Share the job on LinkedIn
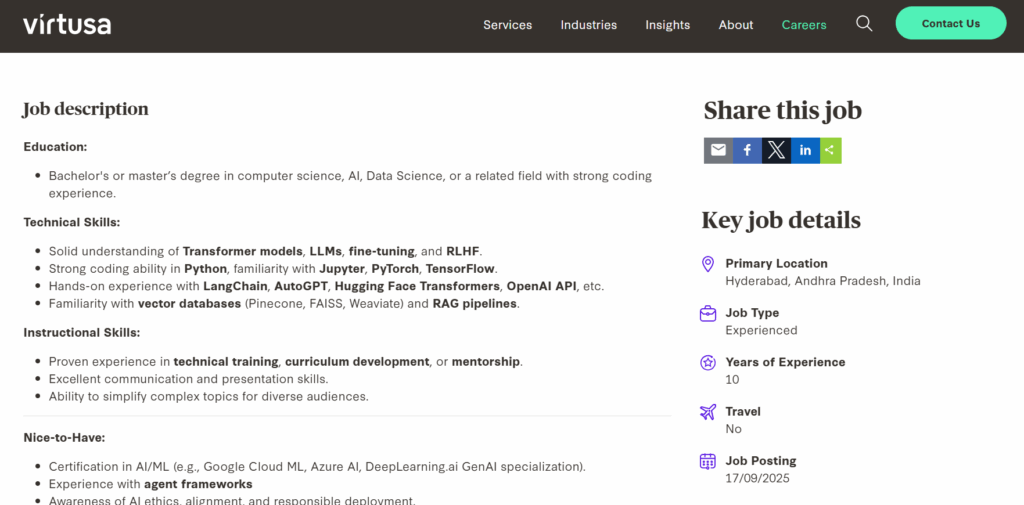Image resolution: width=1024 pixels, height=505 pixels. (x=805, y=151)
